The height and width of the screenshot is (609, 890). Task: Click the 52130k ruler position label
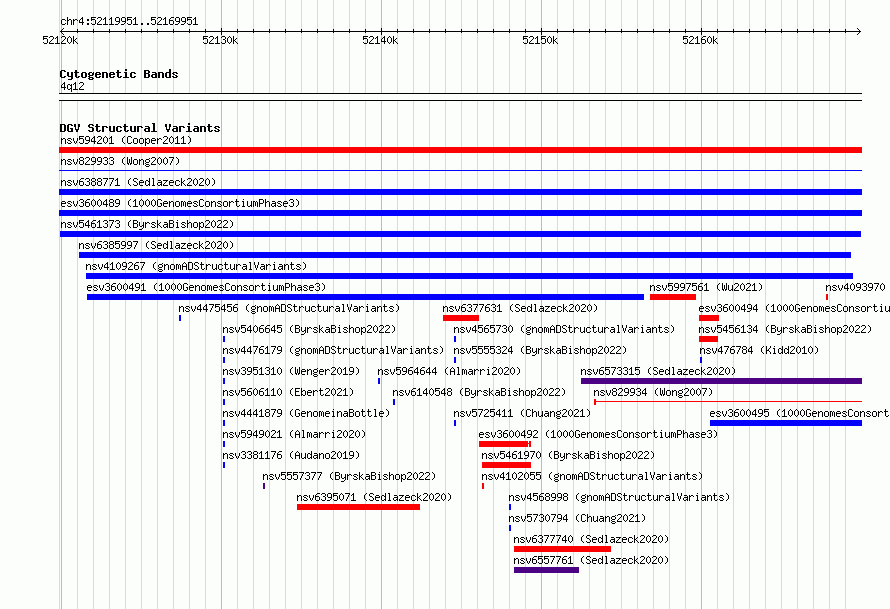coord(220,40)
